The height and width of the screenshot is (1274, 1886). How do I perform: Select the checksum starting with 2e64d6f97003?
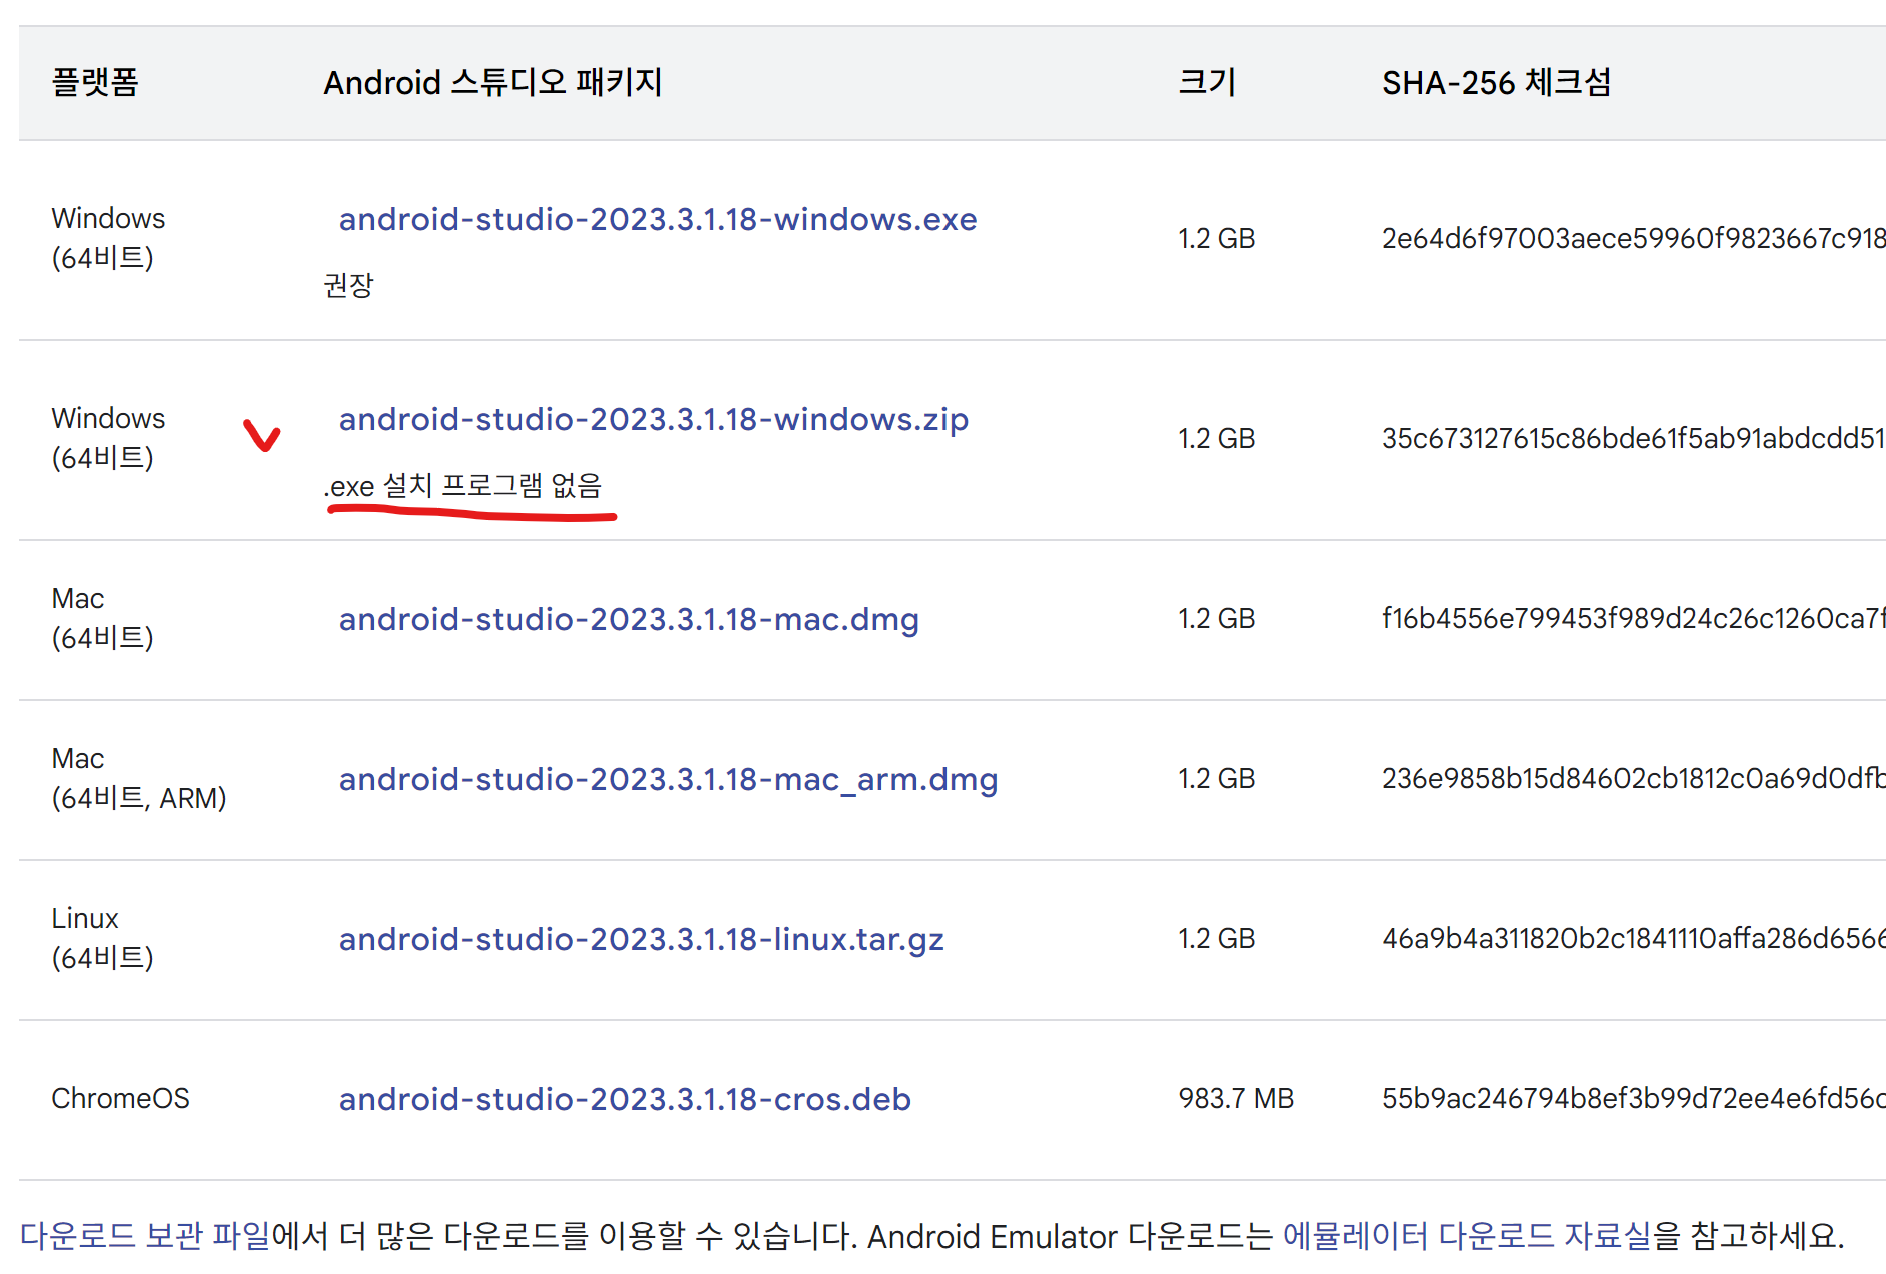click(x=1633, y=238)
